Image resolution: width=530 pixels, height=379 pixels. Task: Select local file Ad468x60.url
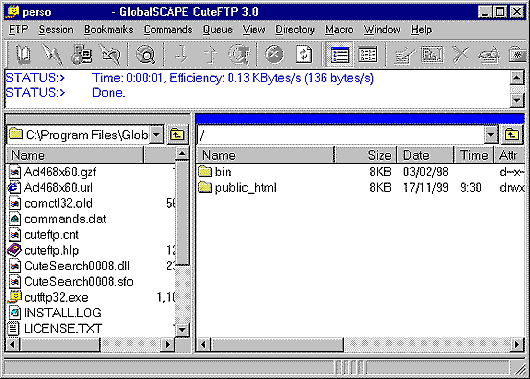[x=50, y=187]
